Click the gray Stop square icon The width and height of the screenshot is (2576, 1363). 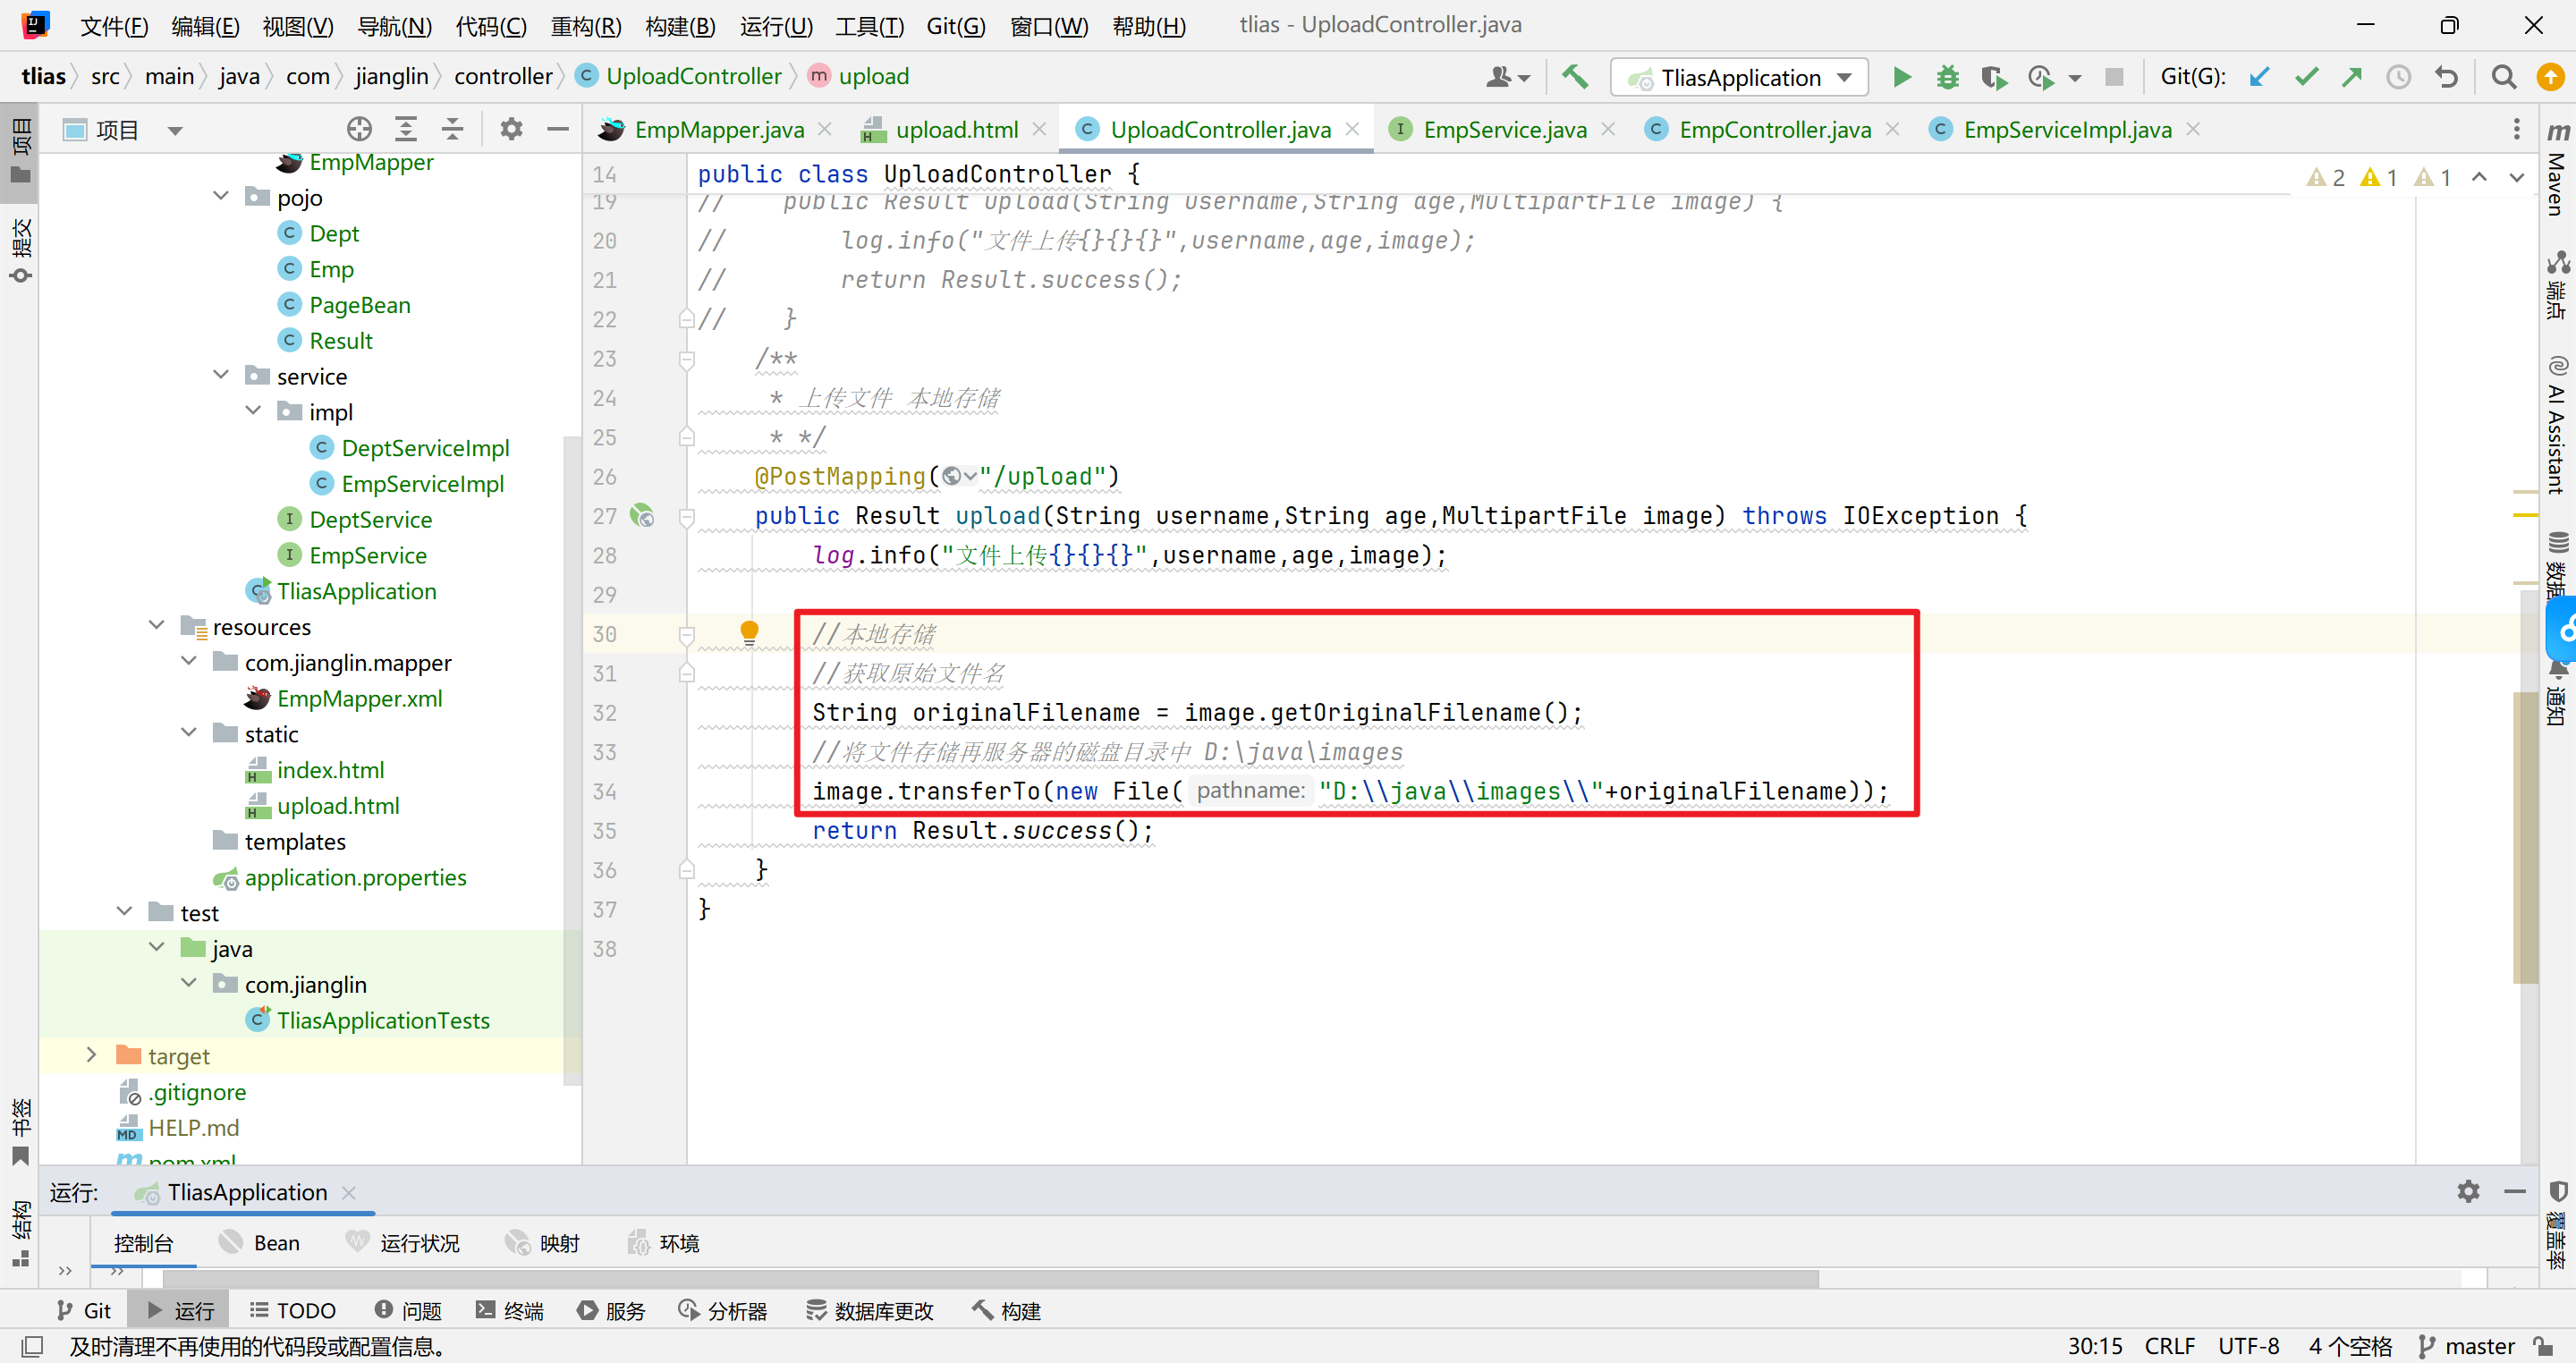coord(2114,77)
